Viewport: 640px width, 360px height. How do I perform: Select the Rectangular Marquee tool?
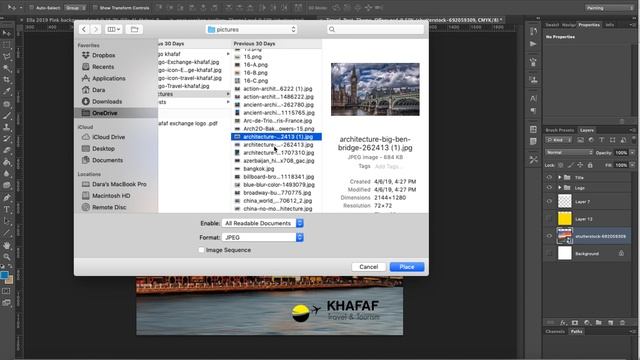pos(7,44)
